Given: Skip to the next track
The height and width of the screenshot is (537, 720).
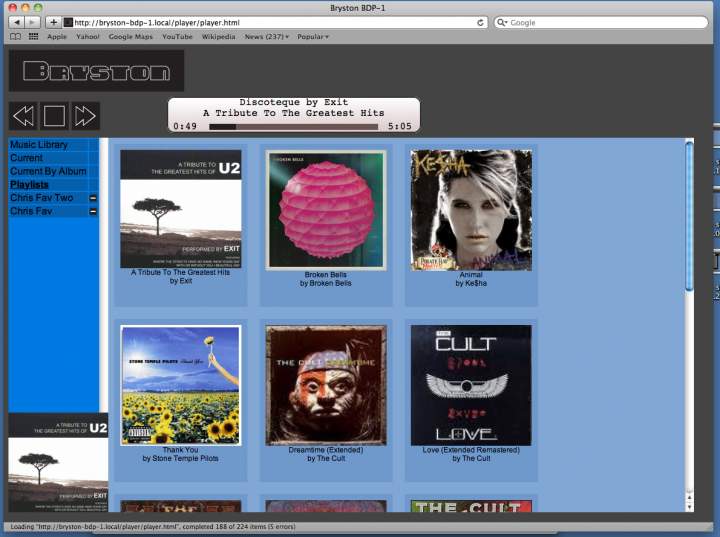Looking at the screenshot, I should 85,116.
